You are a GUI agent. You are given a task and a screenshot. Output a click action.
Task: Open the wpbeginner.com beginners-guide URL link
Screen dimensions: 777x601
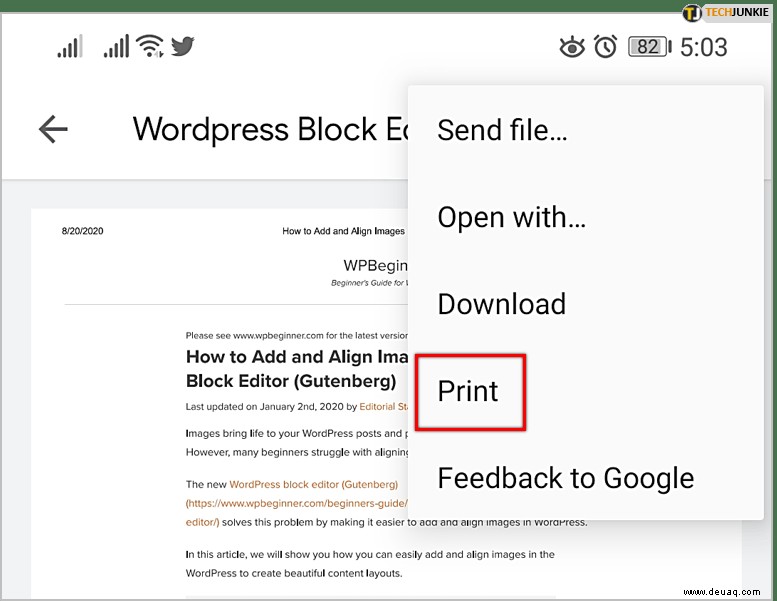[296, 503]
